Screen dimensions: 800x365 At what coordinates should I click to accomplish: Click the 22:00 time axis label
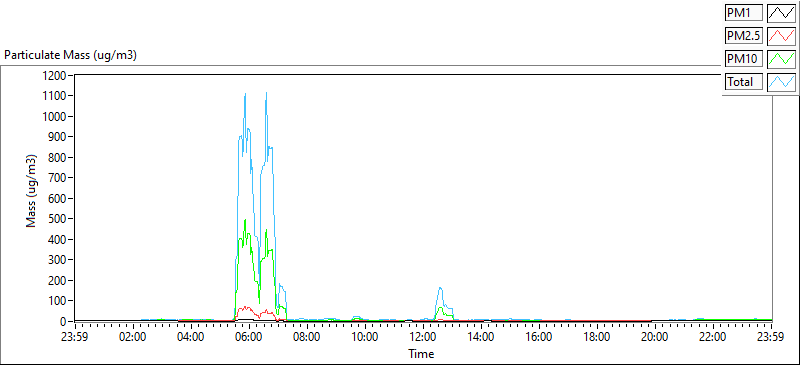(713, 337)
